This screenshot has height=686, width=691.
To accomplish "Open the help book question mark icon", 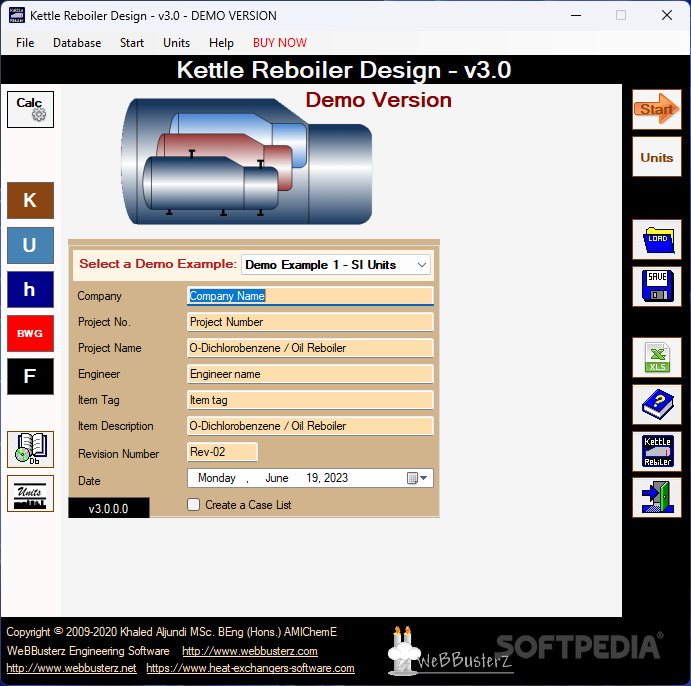I will [657, 404].
